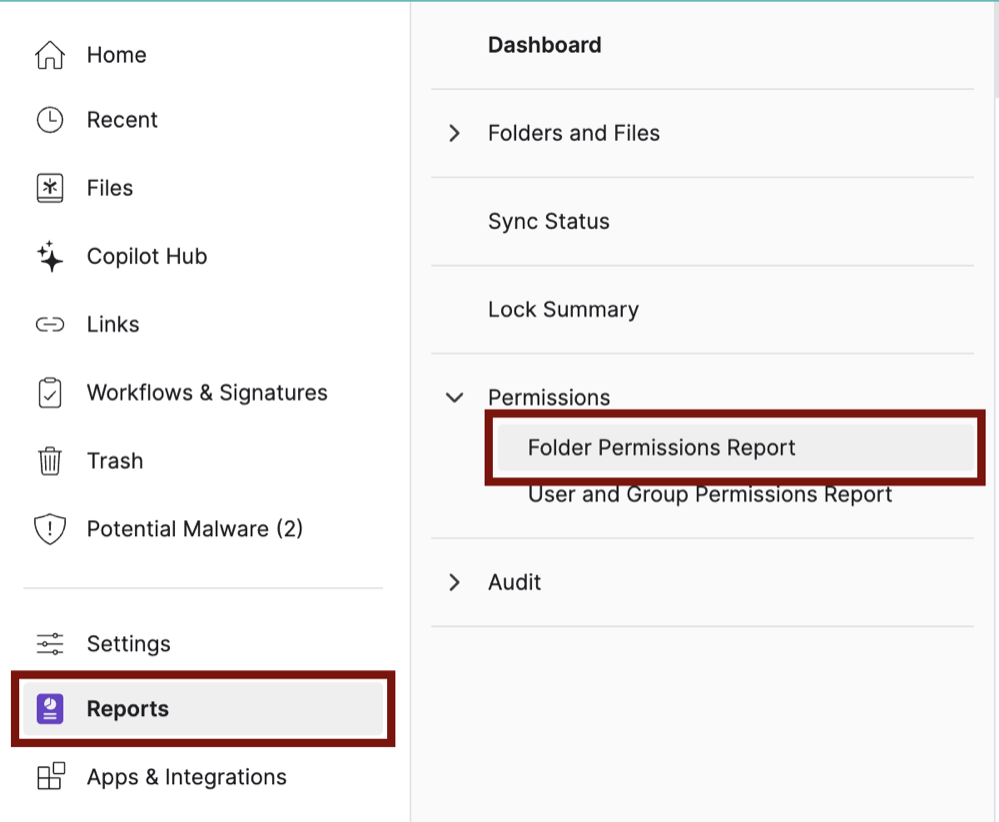Open Settings with the sliders icon
Viewport: 999px width, 822px height.
pyautogui.click(x=48, y=644)
